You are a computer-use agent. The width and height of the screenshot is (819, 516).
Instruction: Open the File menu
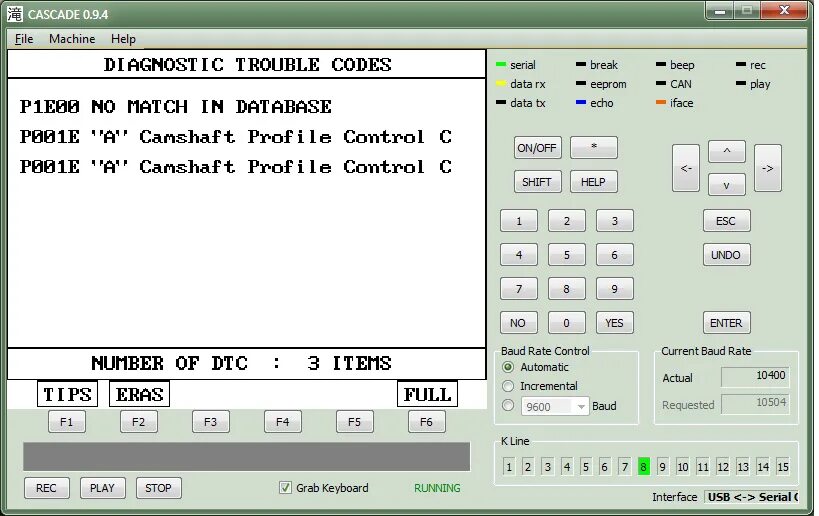pyautogui.click(x=24, y=39)
